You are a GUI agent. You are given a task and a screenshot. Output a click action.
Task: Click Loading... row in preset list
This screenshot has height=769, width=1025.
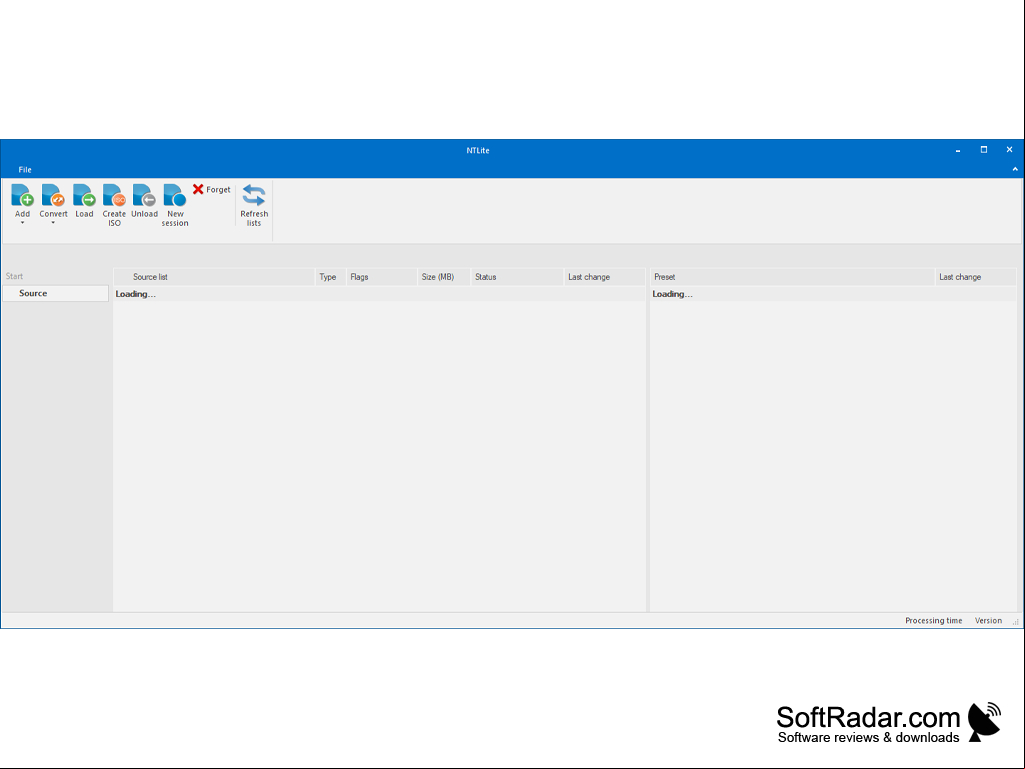tap(833, 294)
